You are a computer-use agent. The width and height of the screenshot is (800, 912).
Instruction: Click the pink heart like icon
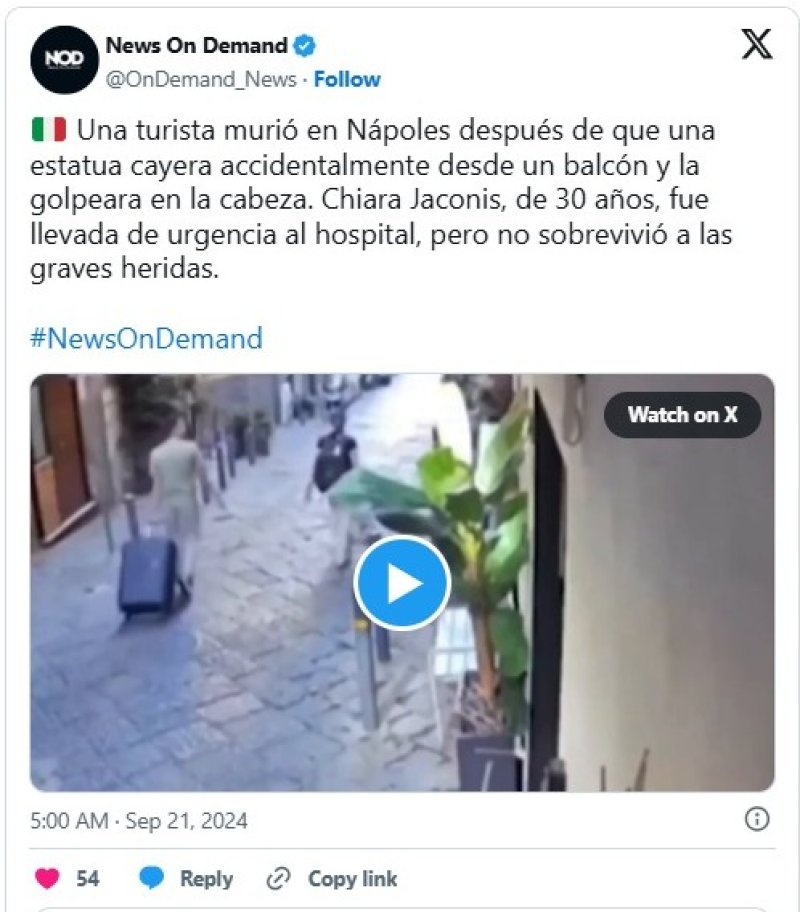click(47, 878)
